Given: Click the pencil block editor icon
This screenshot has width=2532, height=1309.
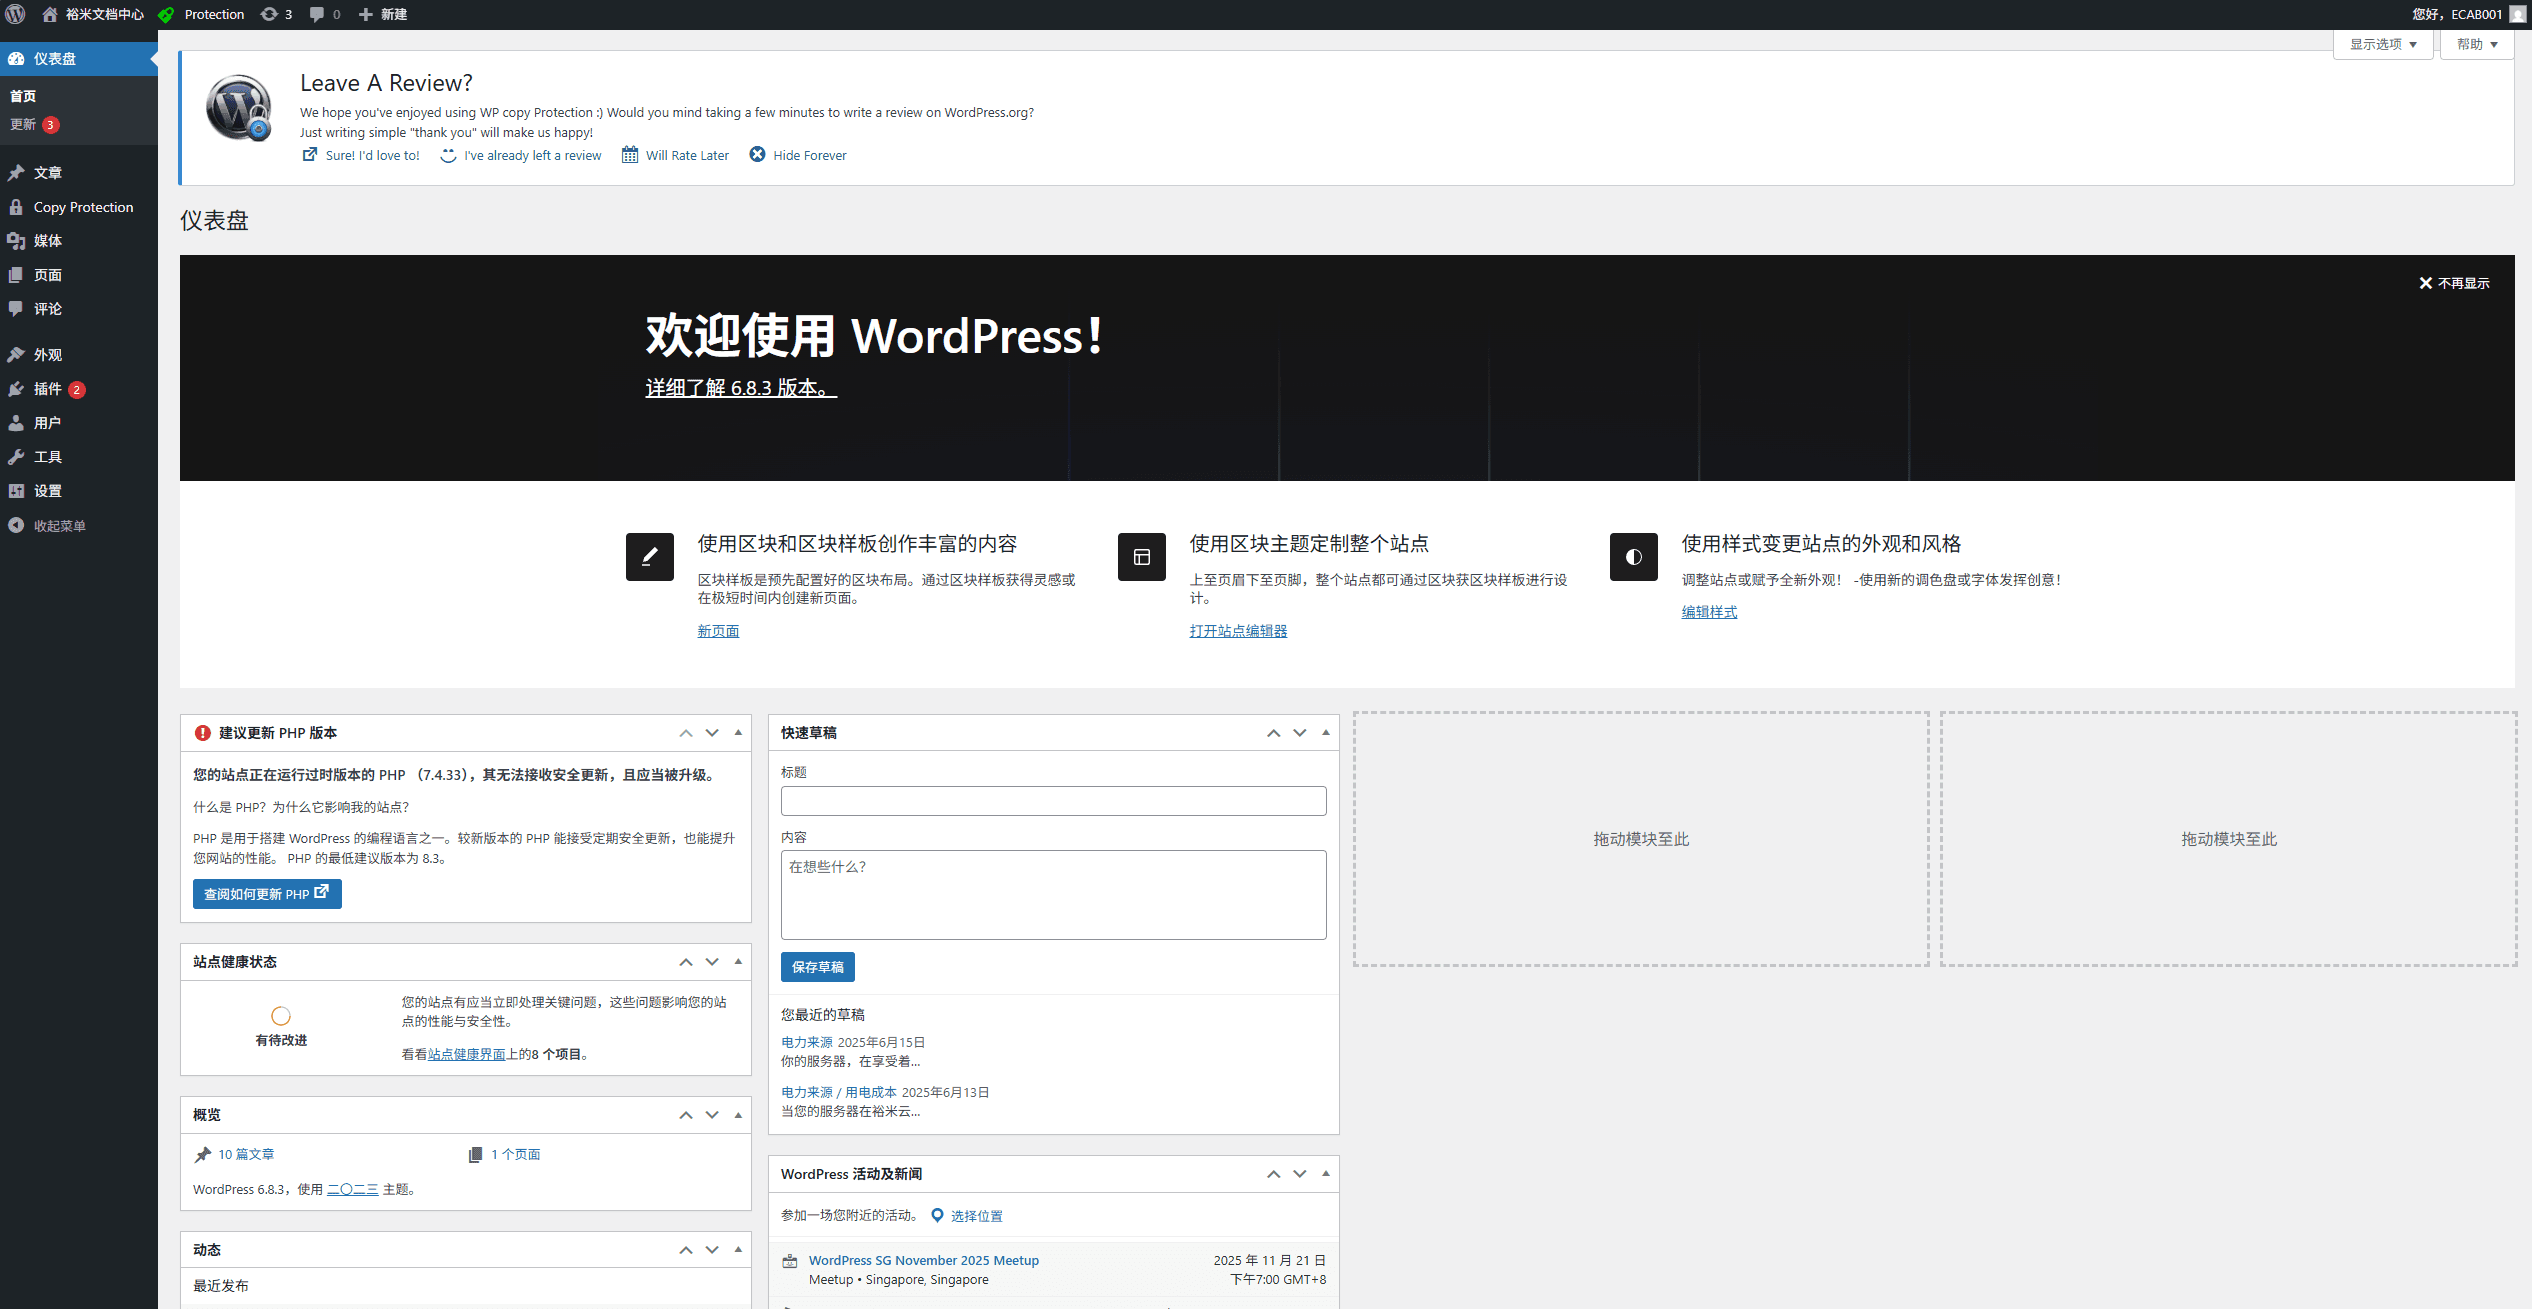Looking at the screenshot, I should tap(650, 557).
